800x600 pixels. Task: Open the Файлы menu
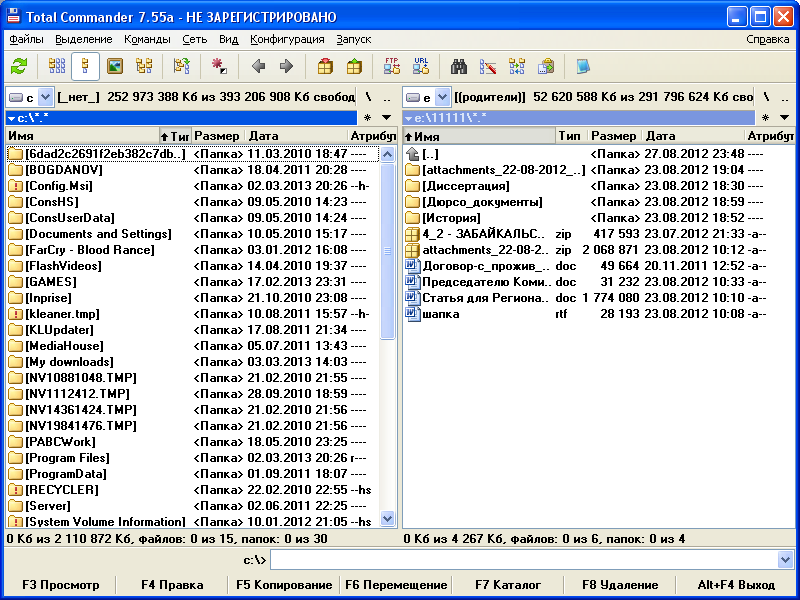click(x=27, y=39)
